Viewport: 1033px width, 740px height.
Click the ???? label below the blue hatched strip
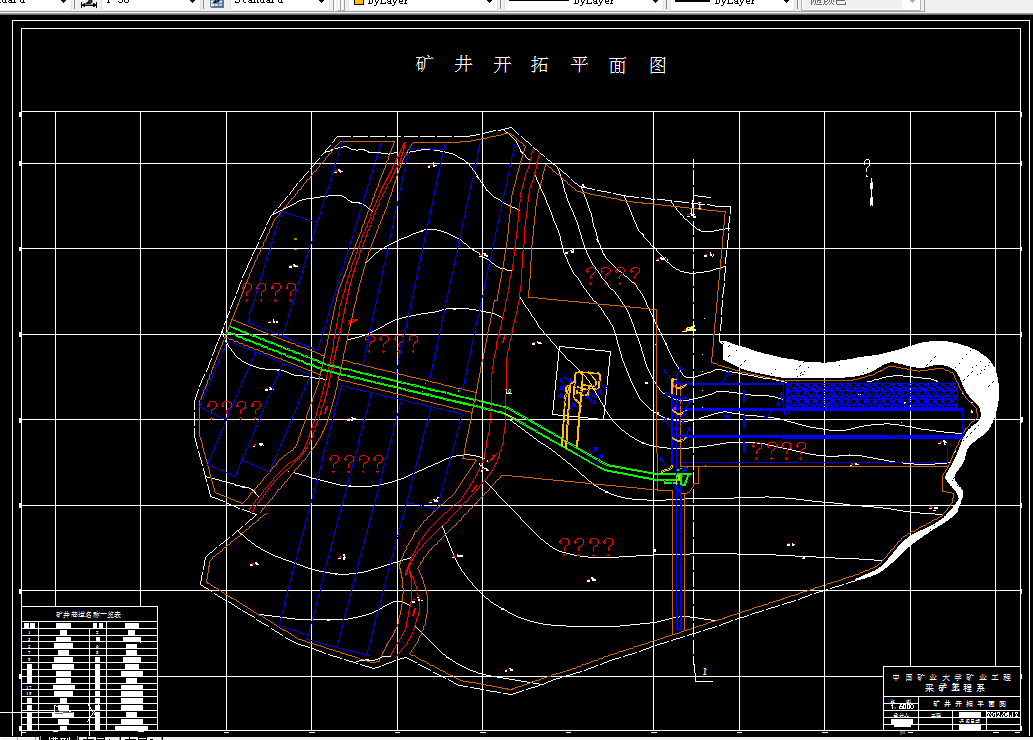point(779,451)
